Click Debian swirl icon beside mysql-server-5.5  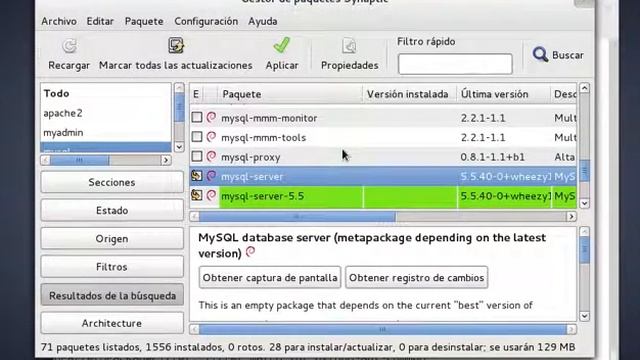coord(211,196)
